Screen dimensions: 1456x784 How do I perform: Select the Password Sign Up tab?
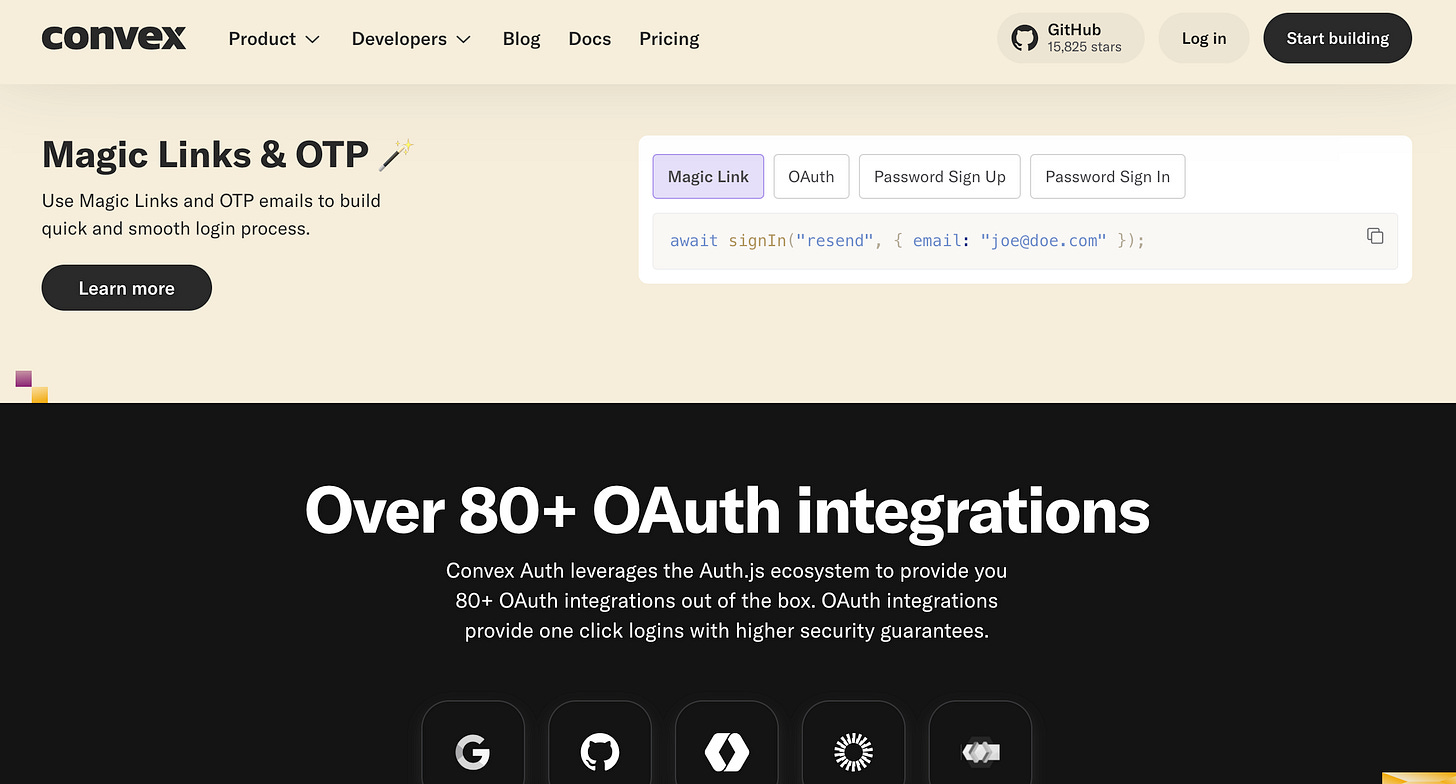(940, 176)
